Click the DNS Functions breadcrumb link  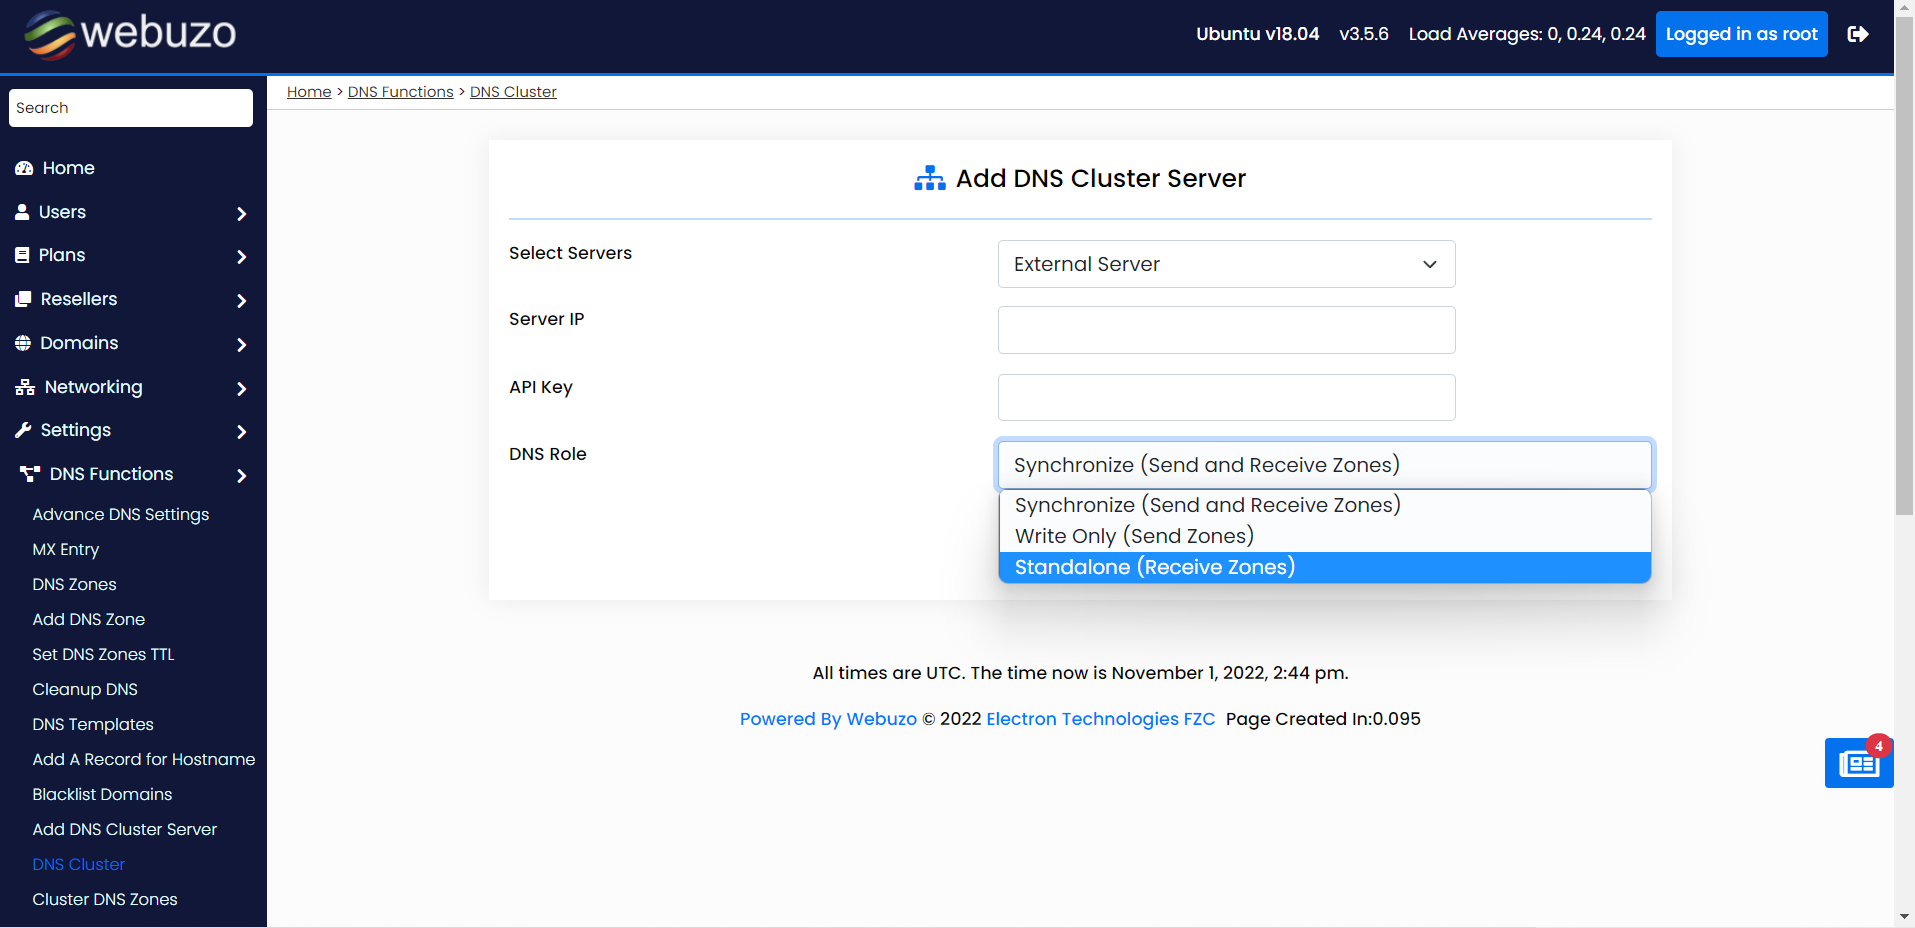pos(400,92)
